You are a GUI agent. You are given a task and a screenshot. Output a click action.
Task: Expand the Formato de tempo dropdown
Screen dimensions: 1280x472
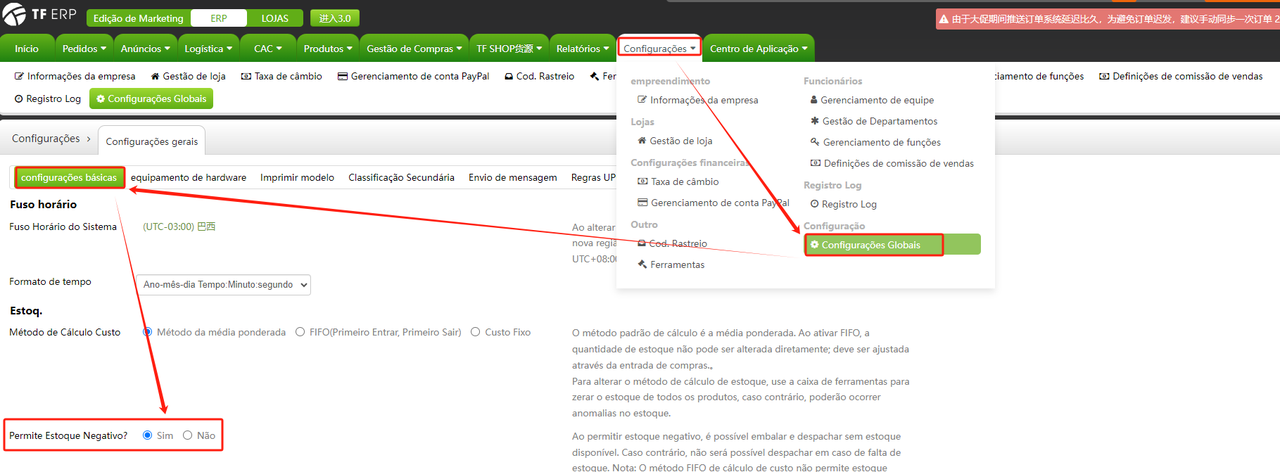click(225, 285)
